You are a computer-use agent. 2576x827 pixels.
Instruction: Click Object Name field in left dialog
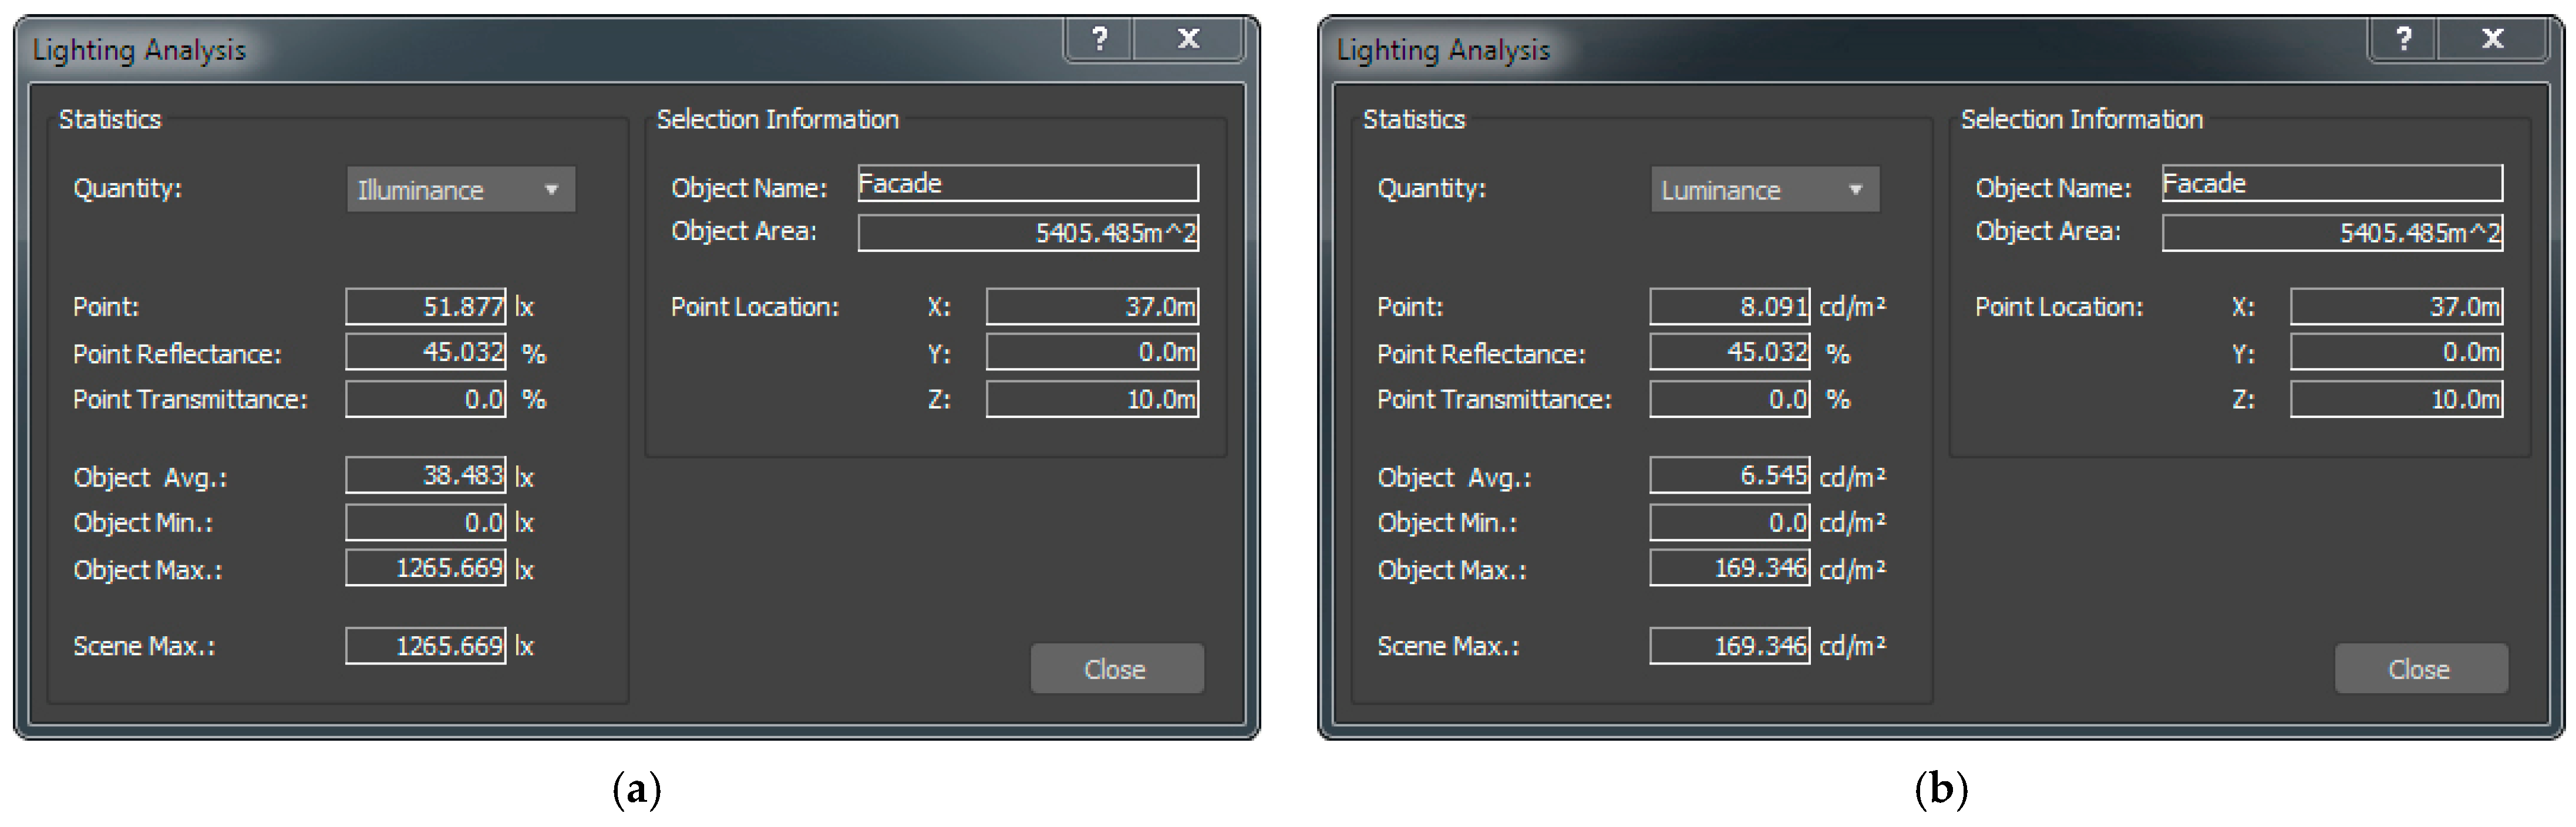[1027, 184]
